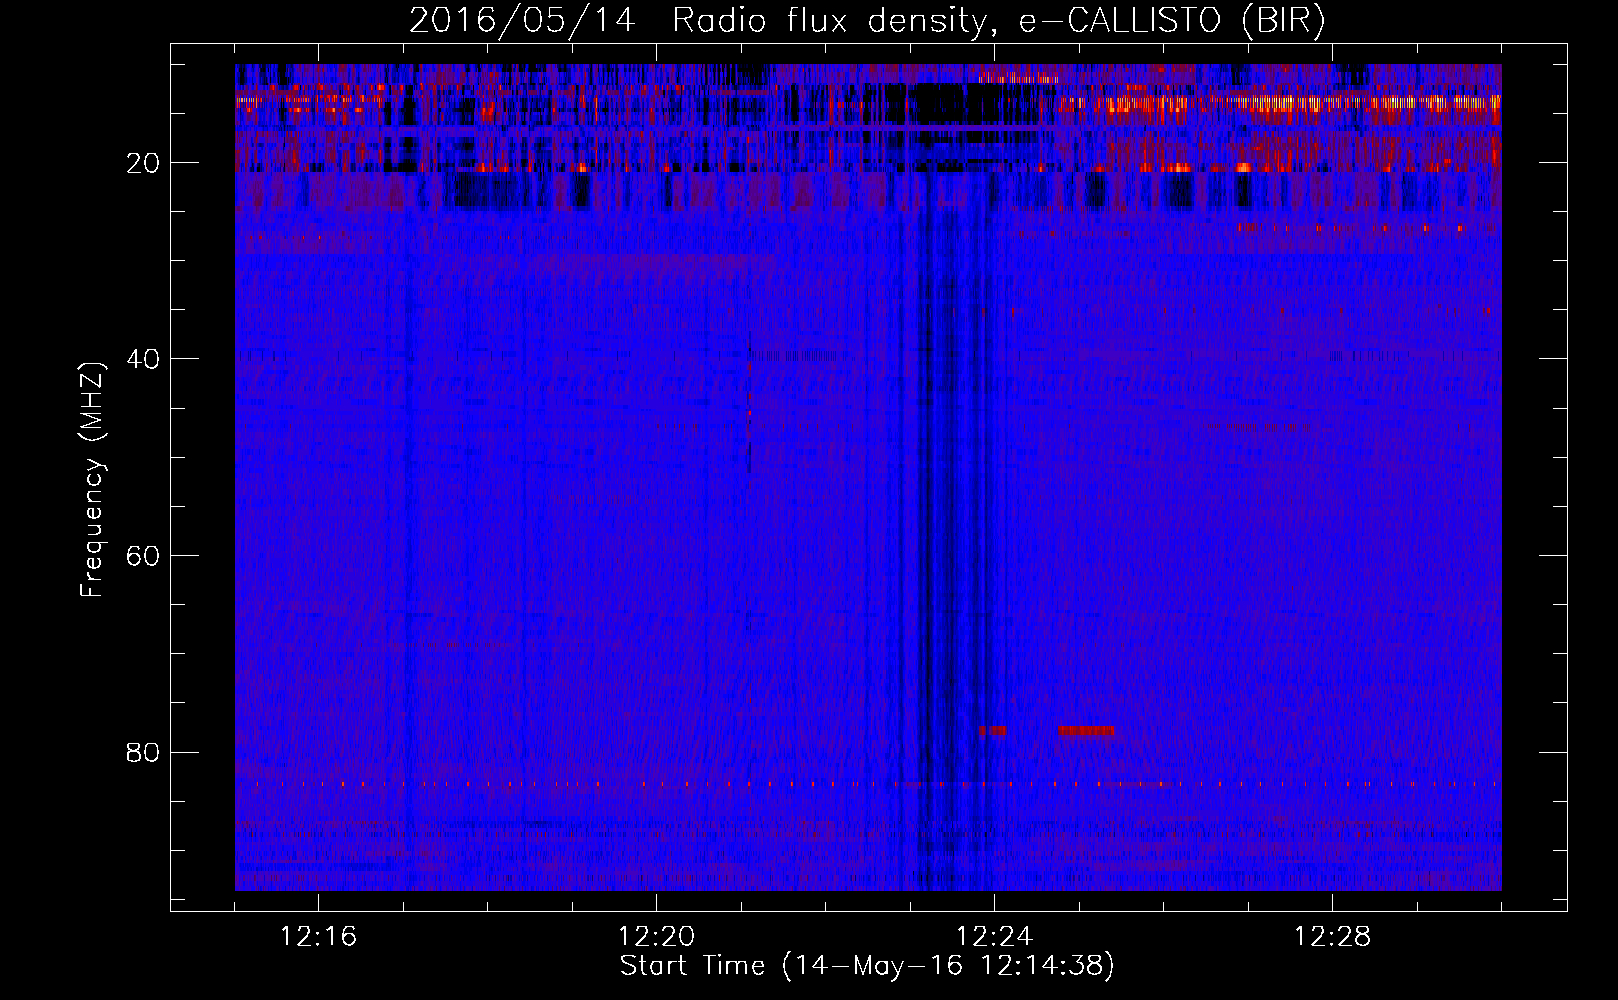Click the 80 MHz frequency tick label
1618x1000 pixels.
tap(143, 752)
